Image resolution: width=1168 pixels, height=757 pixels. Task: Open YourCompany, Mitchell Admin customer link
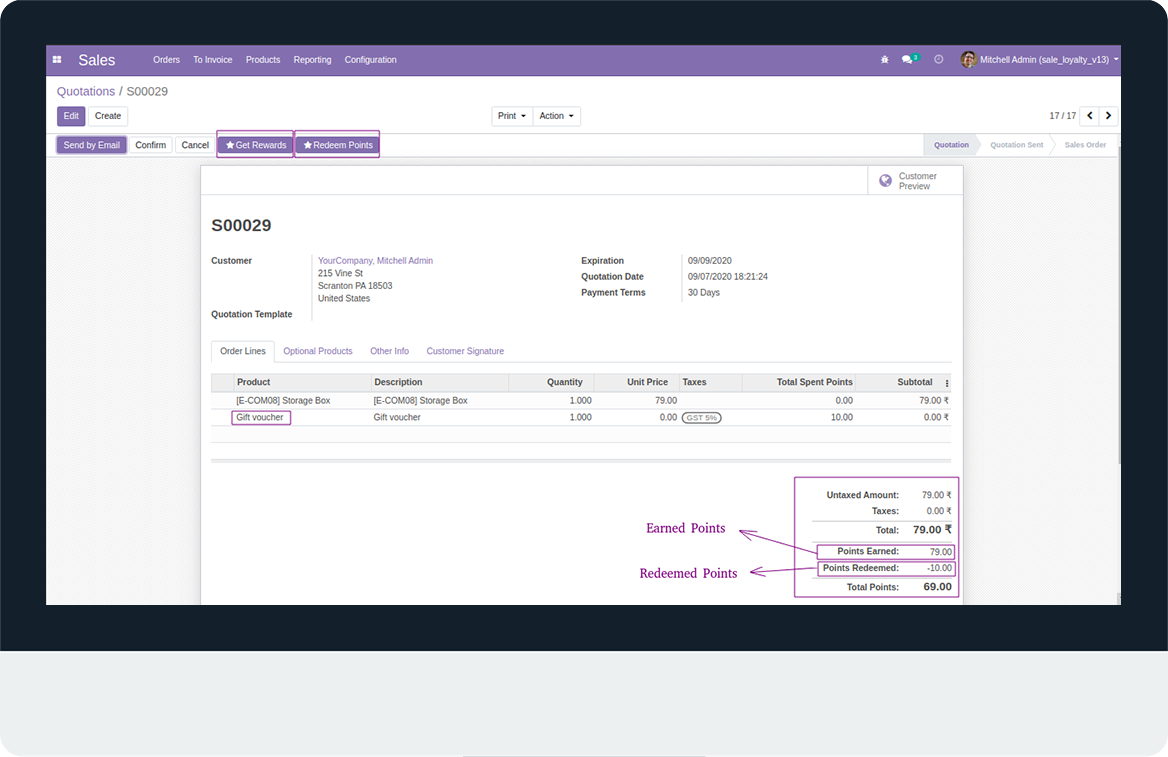[x=375, y=261]
